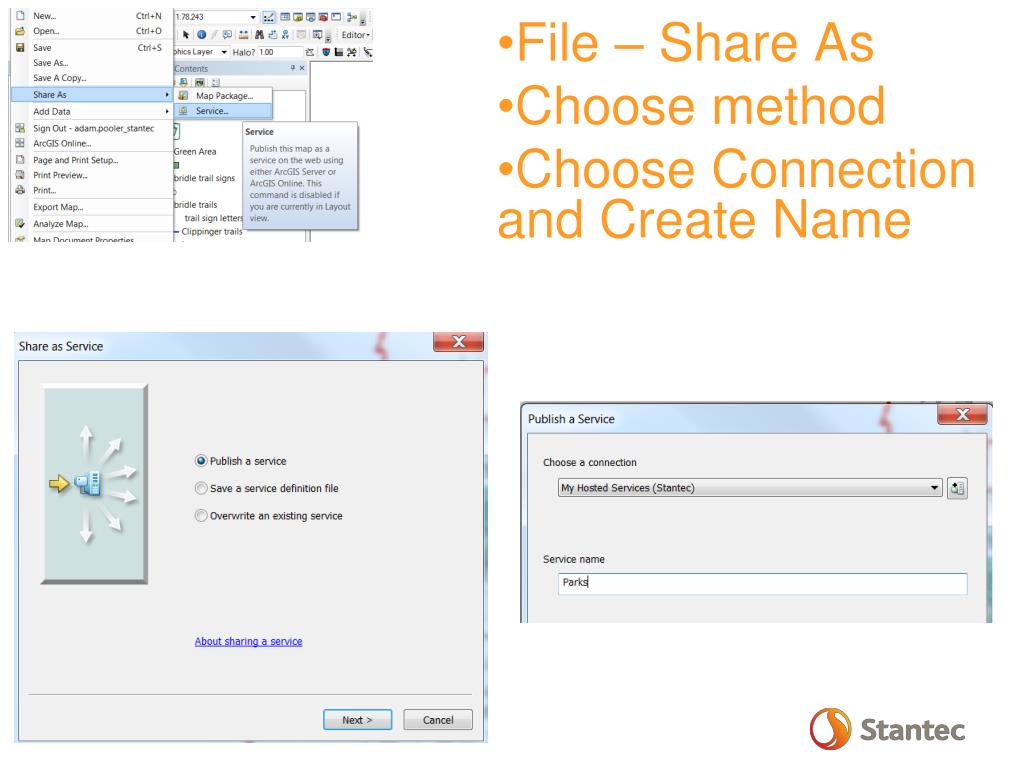Expand the Add Data submenu arrow
This screenshot has height=768, width=1024.
pyautogui.click(x=167, y=112)
